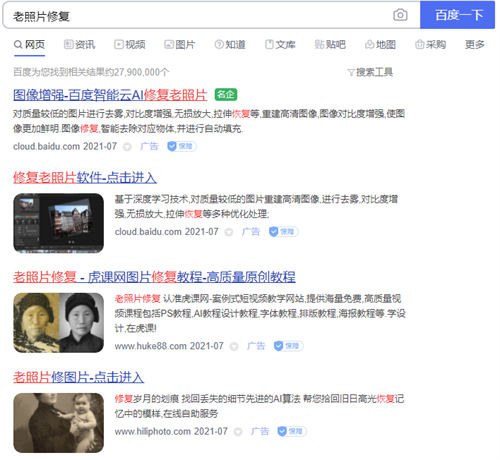Image resolution: width=500 pixels, height=460 pixels.
Task: Click 保障 shield badge beside www.hiliphoto.com
Action: click(x=292, y=431)
